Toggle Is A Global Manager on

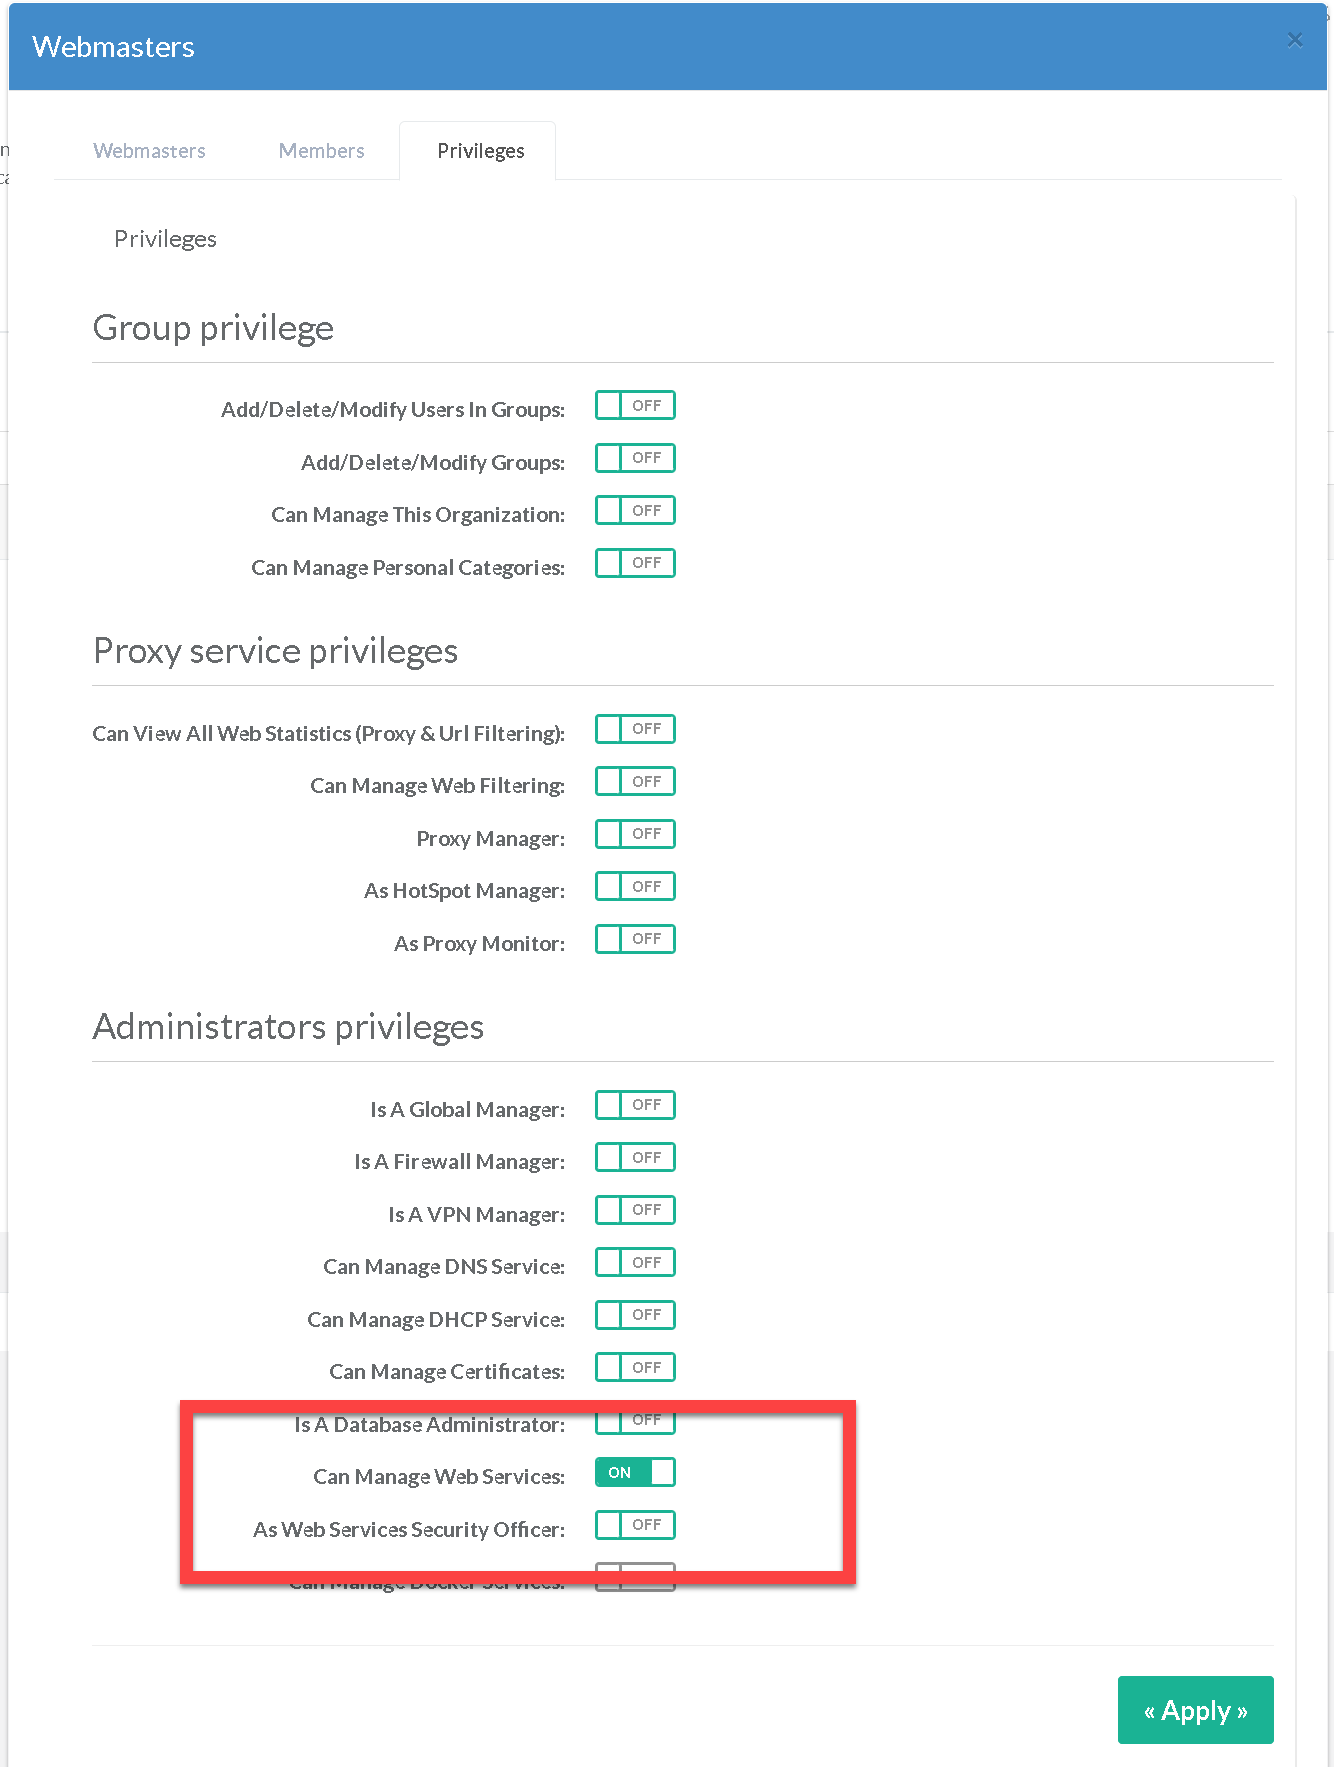(x=635, y=1105)
